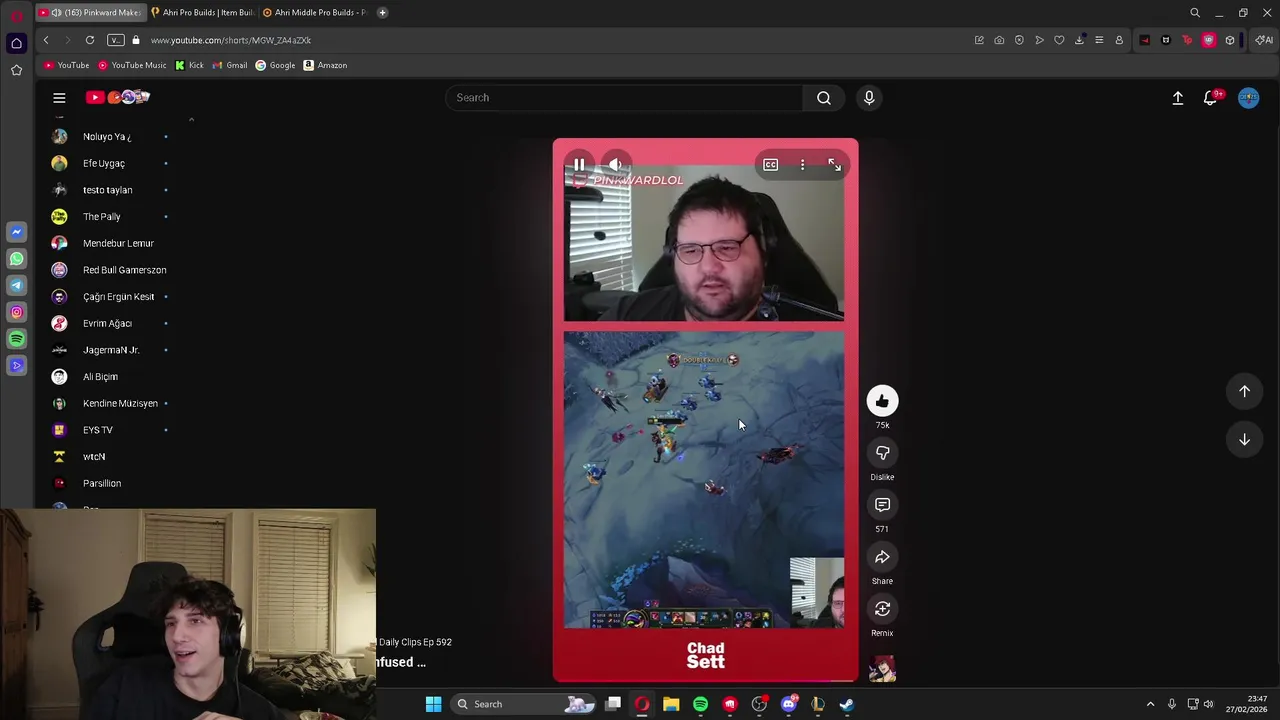The width and height of the screenshot is (1280, 720).
Task: Enter fullscreen on the Shorts player
Action: pyautogui.click(x=835, y=165)
